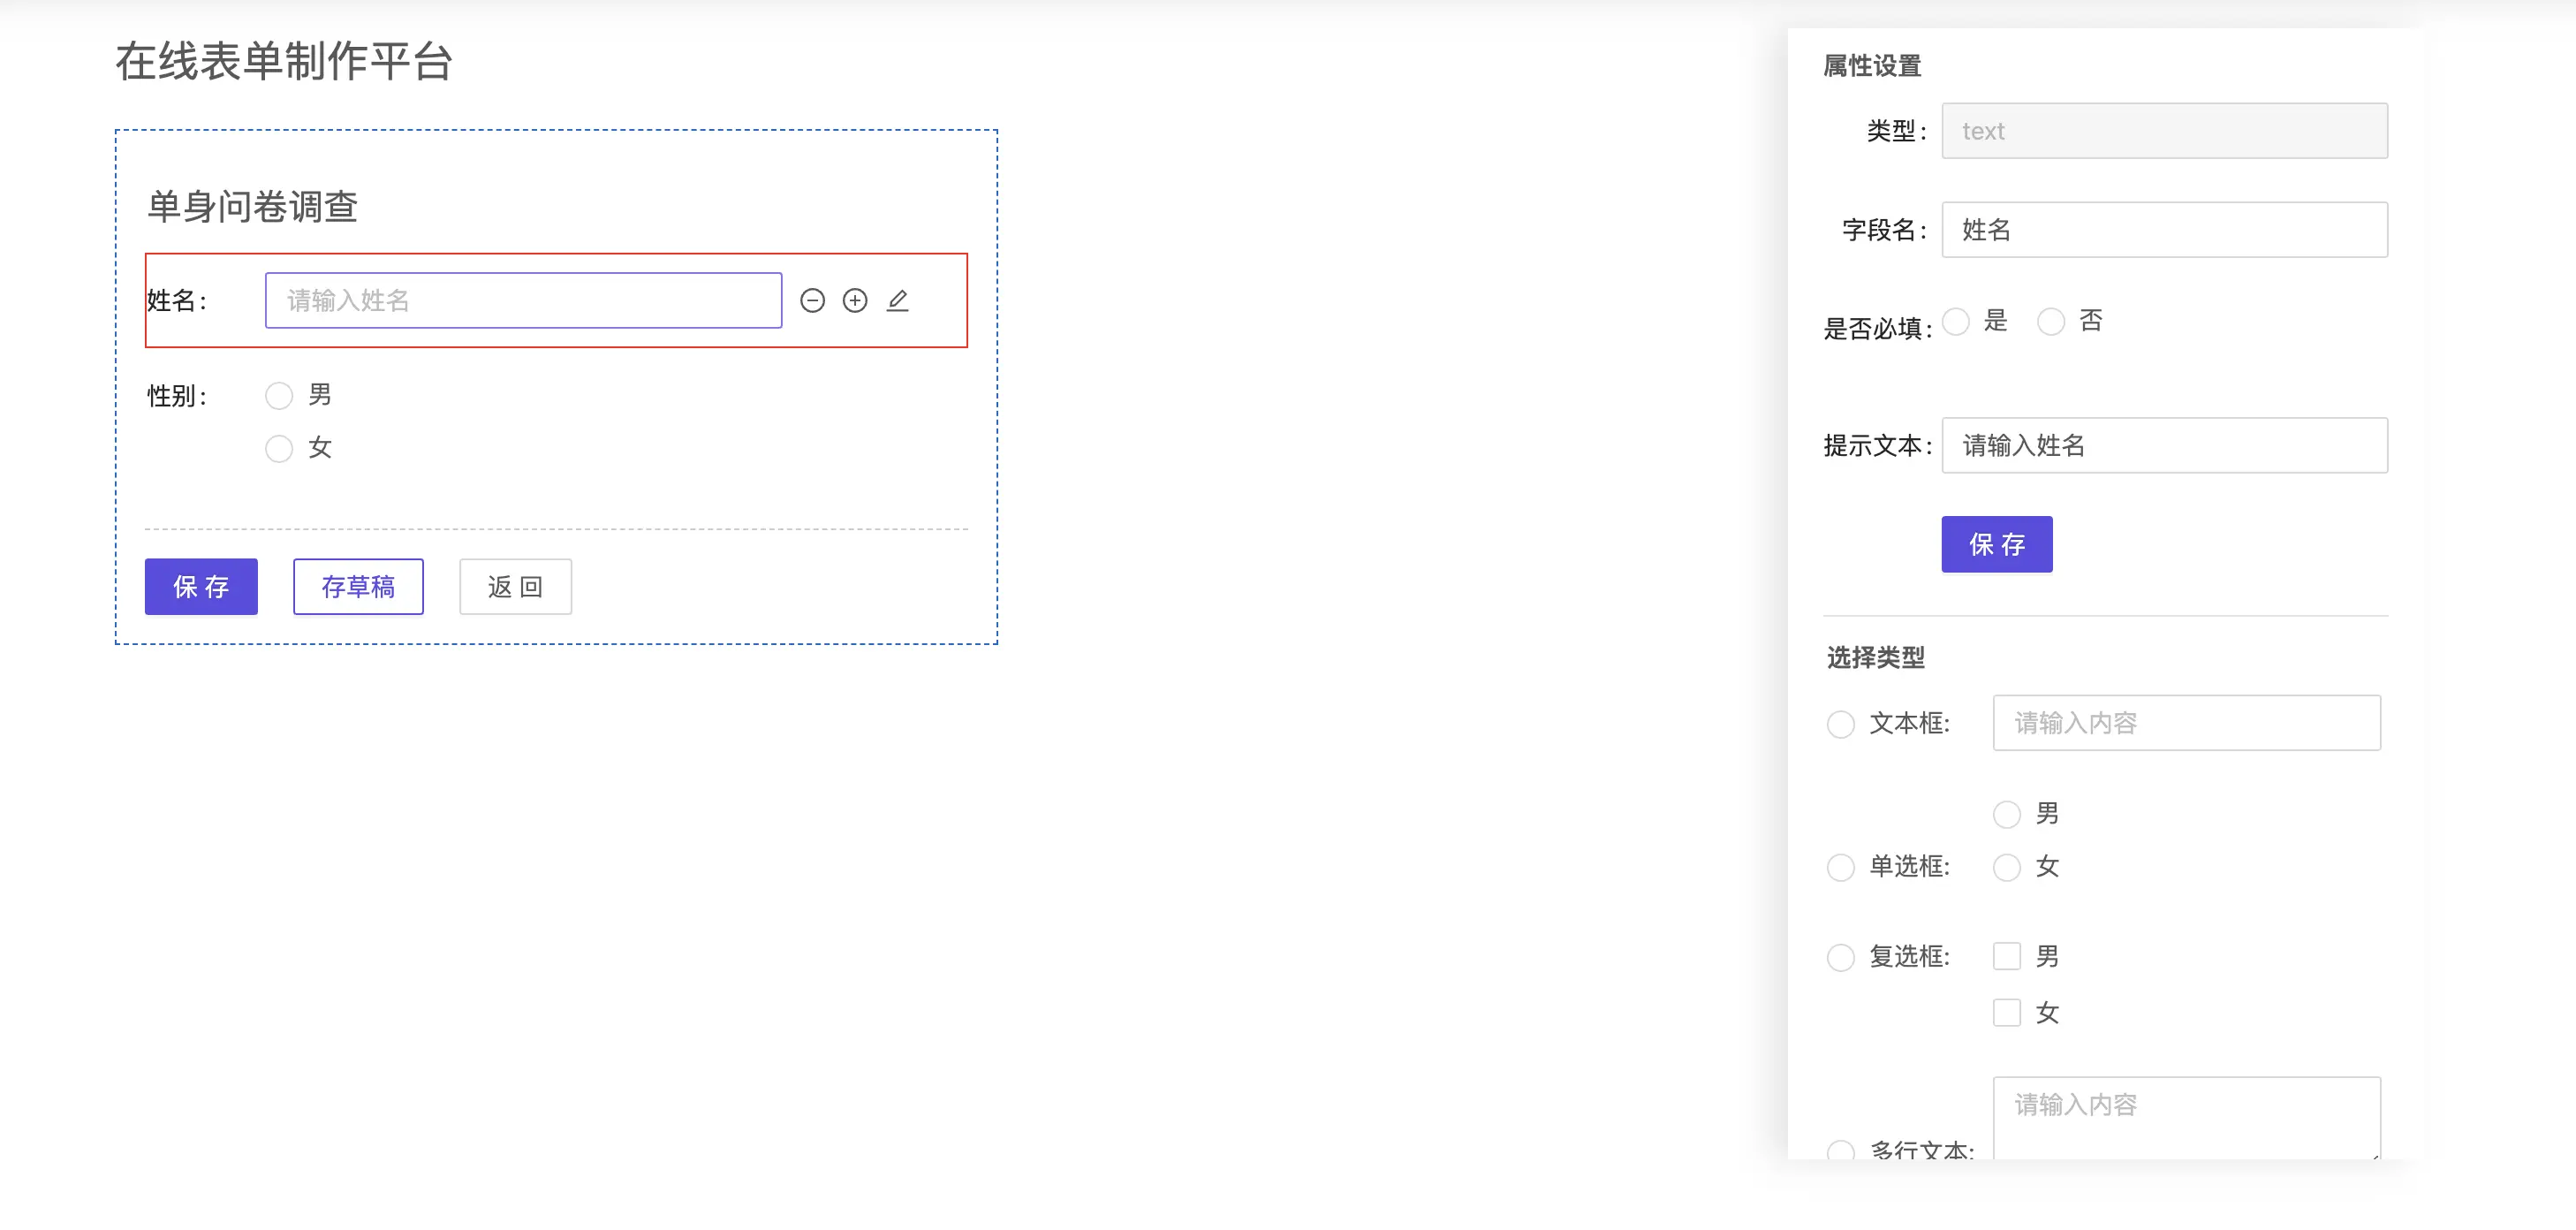2576x1230 pixels.
Task: Click the 文本框 sample input field
Action: [x=2187, y=722]
